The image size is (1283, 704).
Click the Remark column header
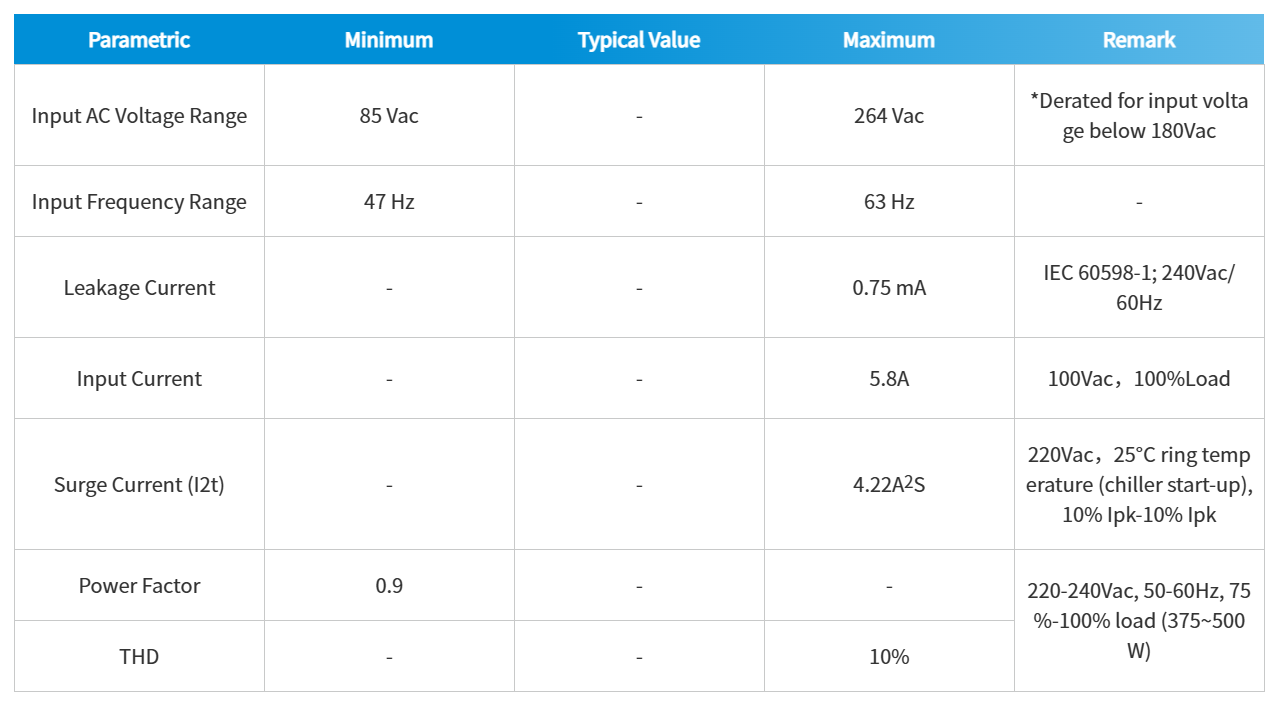pyautogui.click(x=1139, y=40)
